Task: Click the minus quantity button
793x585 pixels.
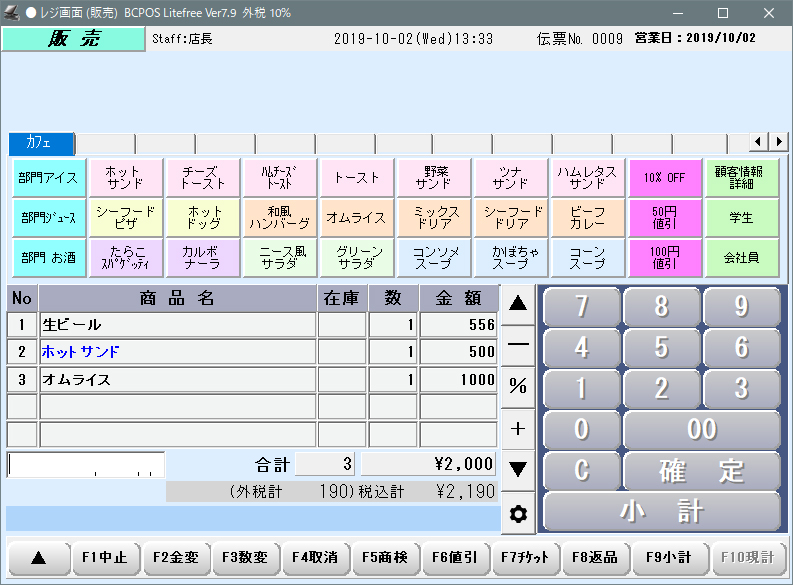Action: pos(518,343)
